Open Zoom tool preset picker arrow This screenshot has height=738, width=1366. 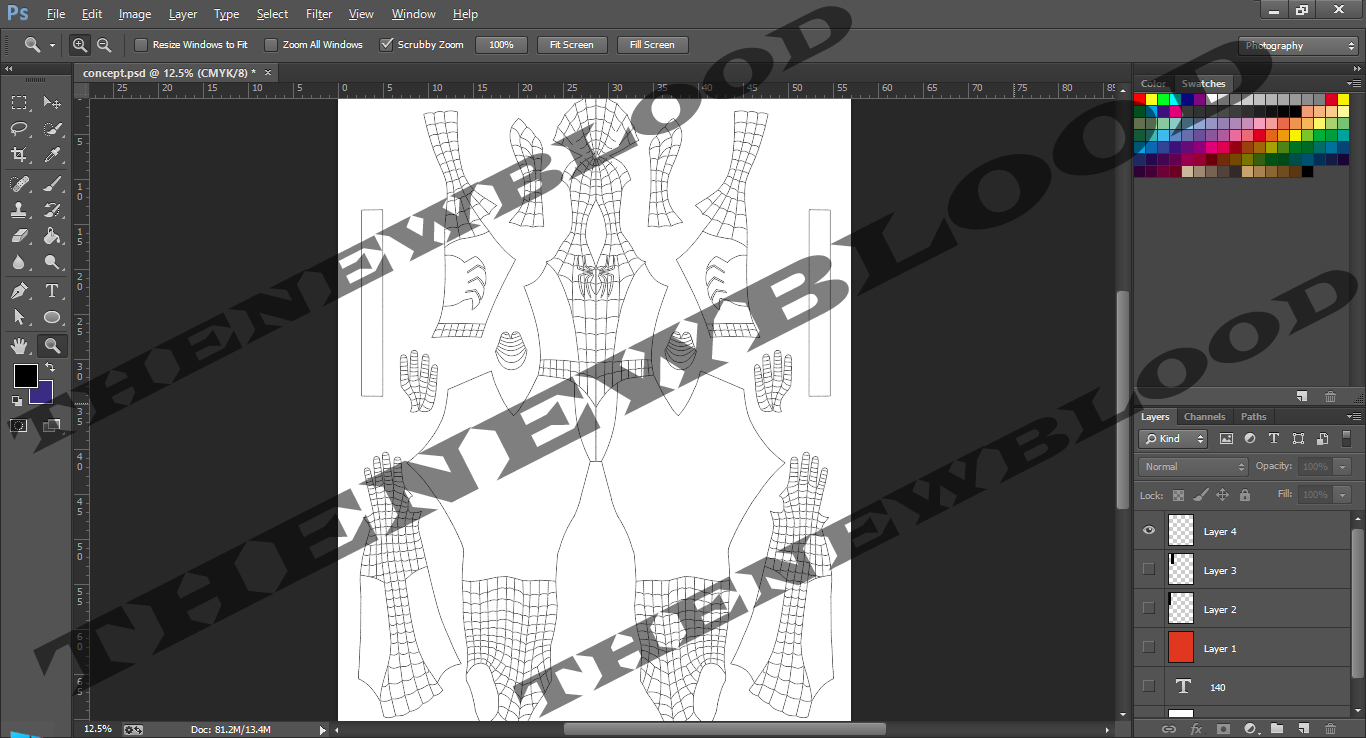53,45
